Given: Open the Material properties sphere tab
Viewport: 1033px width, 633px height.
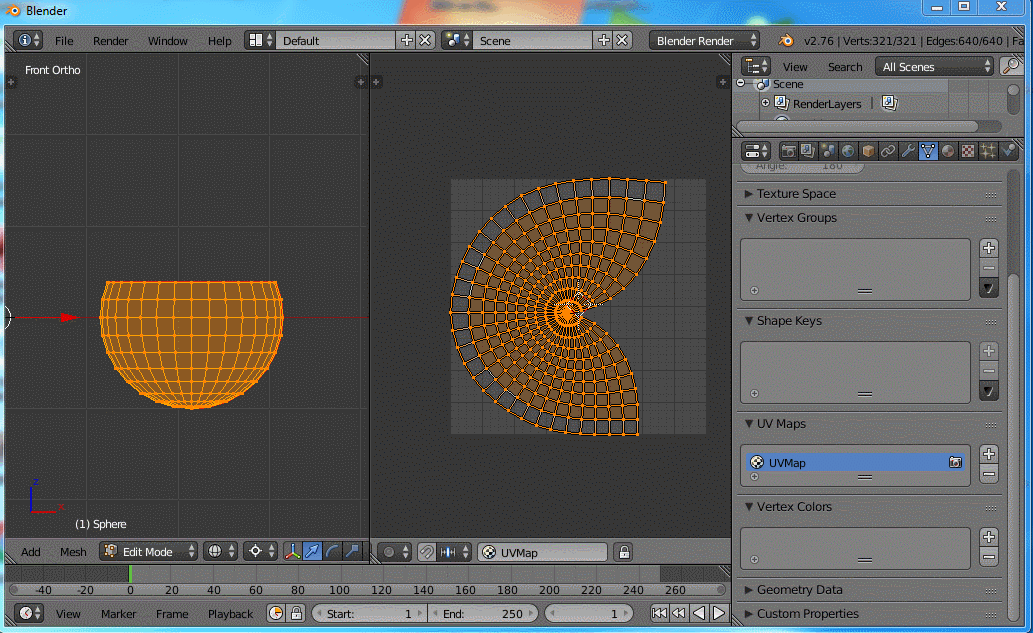Looking at the screenshot, I should point(948,151).
